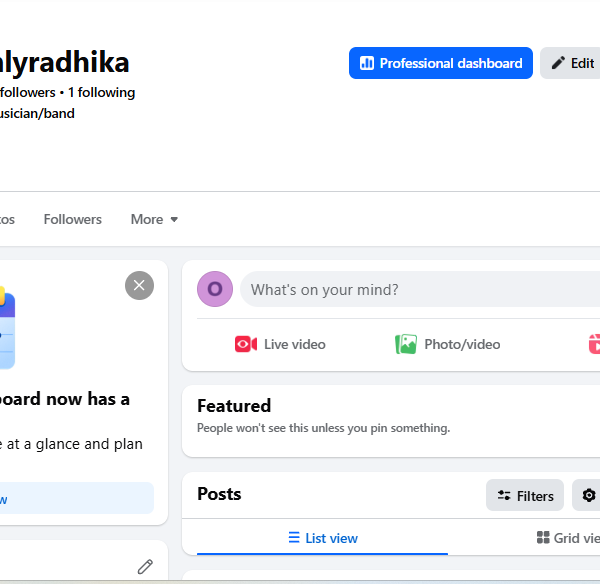Click the List view lines icon
This screenshot has height=584, width=600.
294,537
